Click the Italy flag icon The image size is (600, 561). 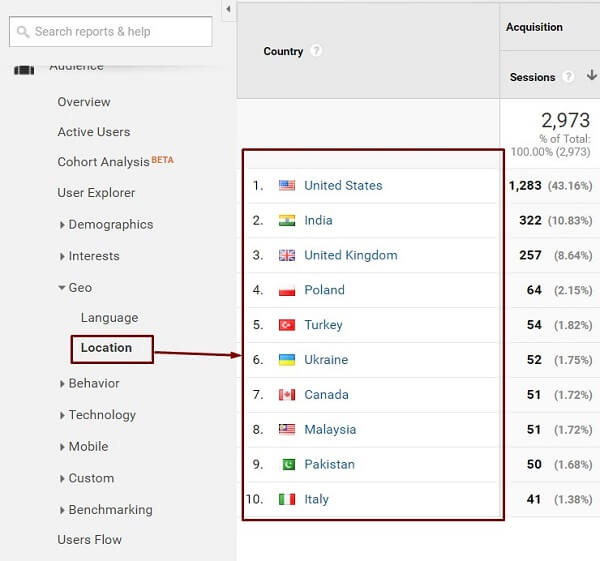[x=287, y=499]
